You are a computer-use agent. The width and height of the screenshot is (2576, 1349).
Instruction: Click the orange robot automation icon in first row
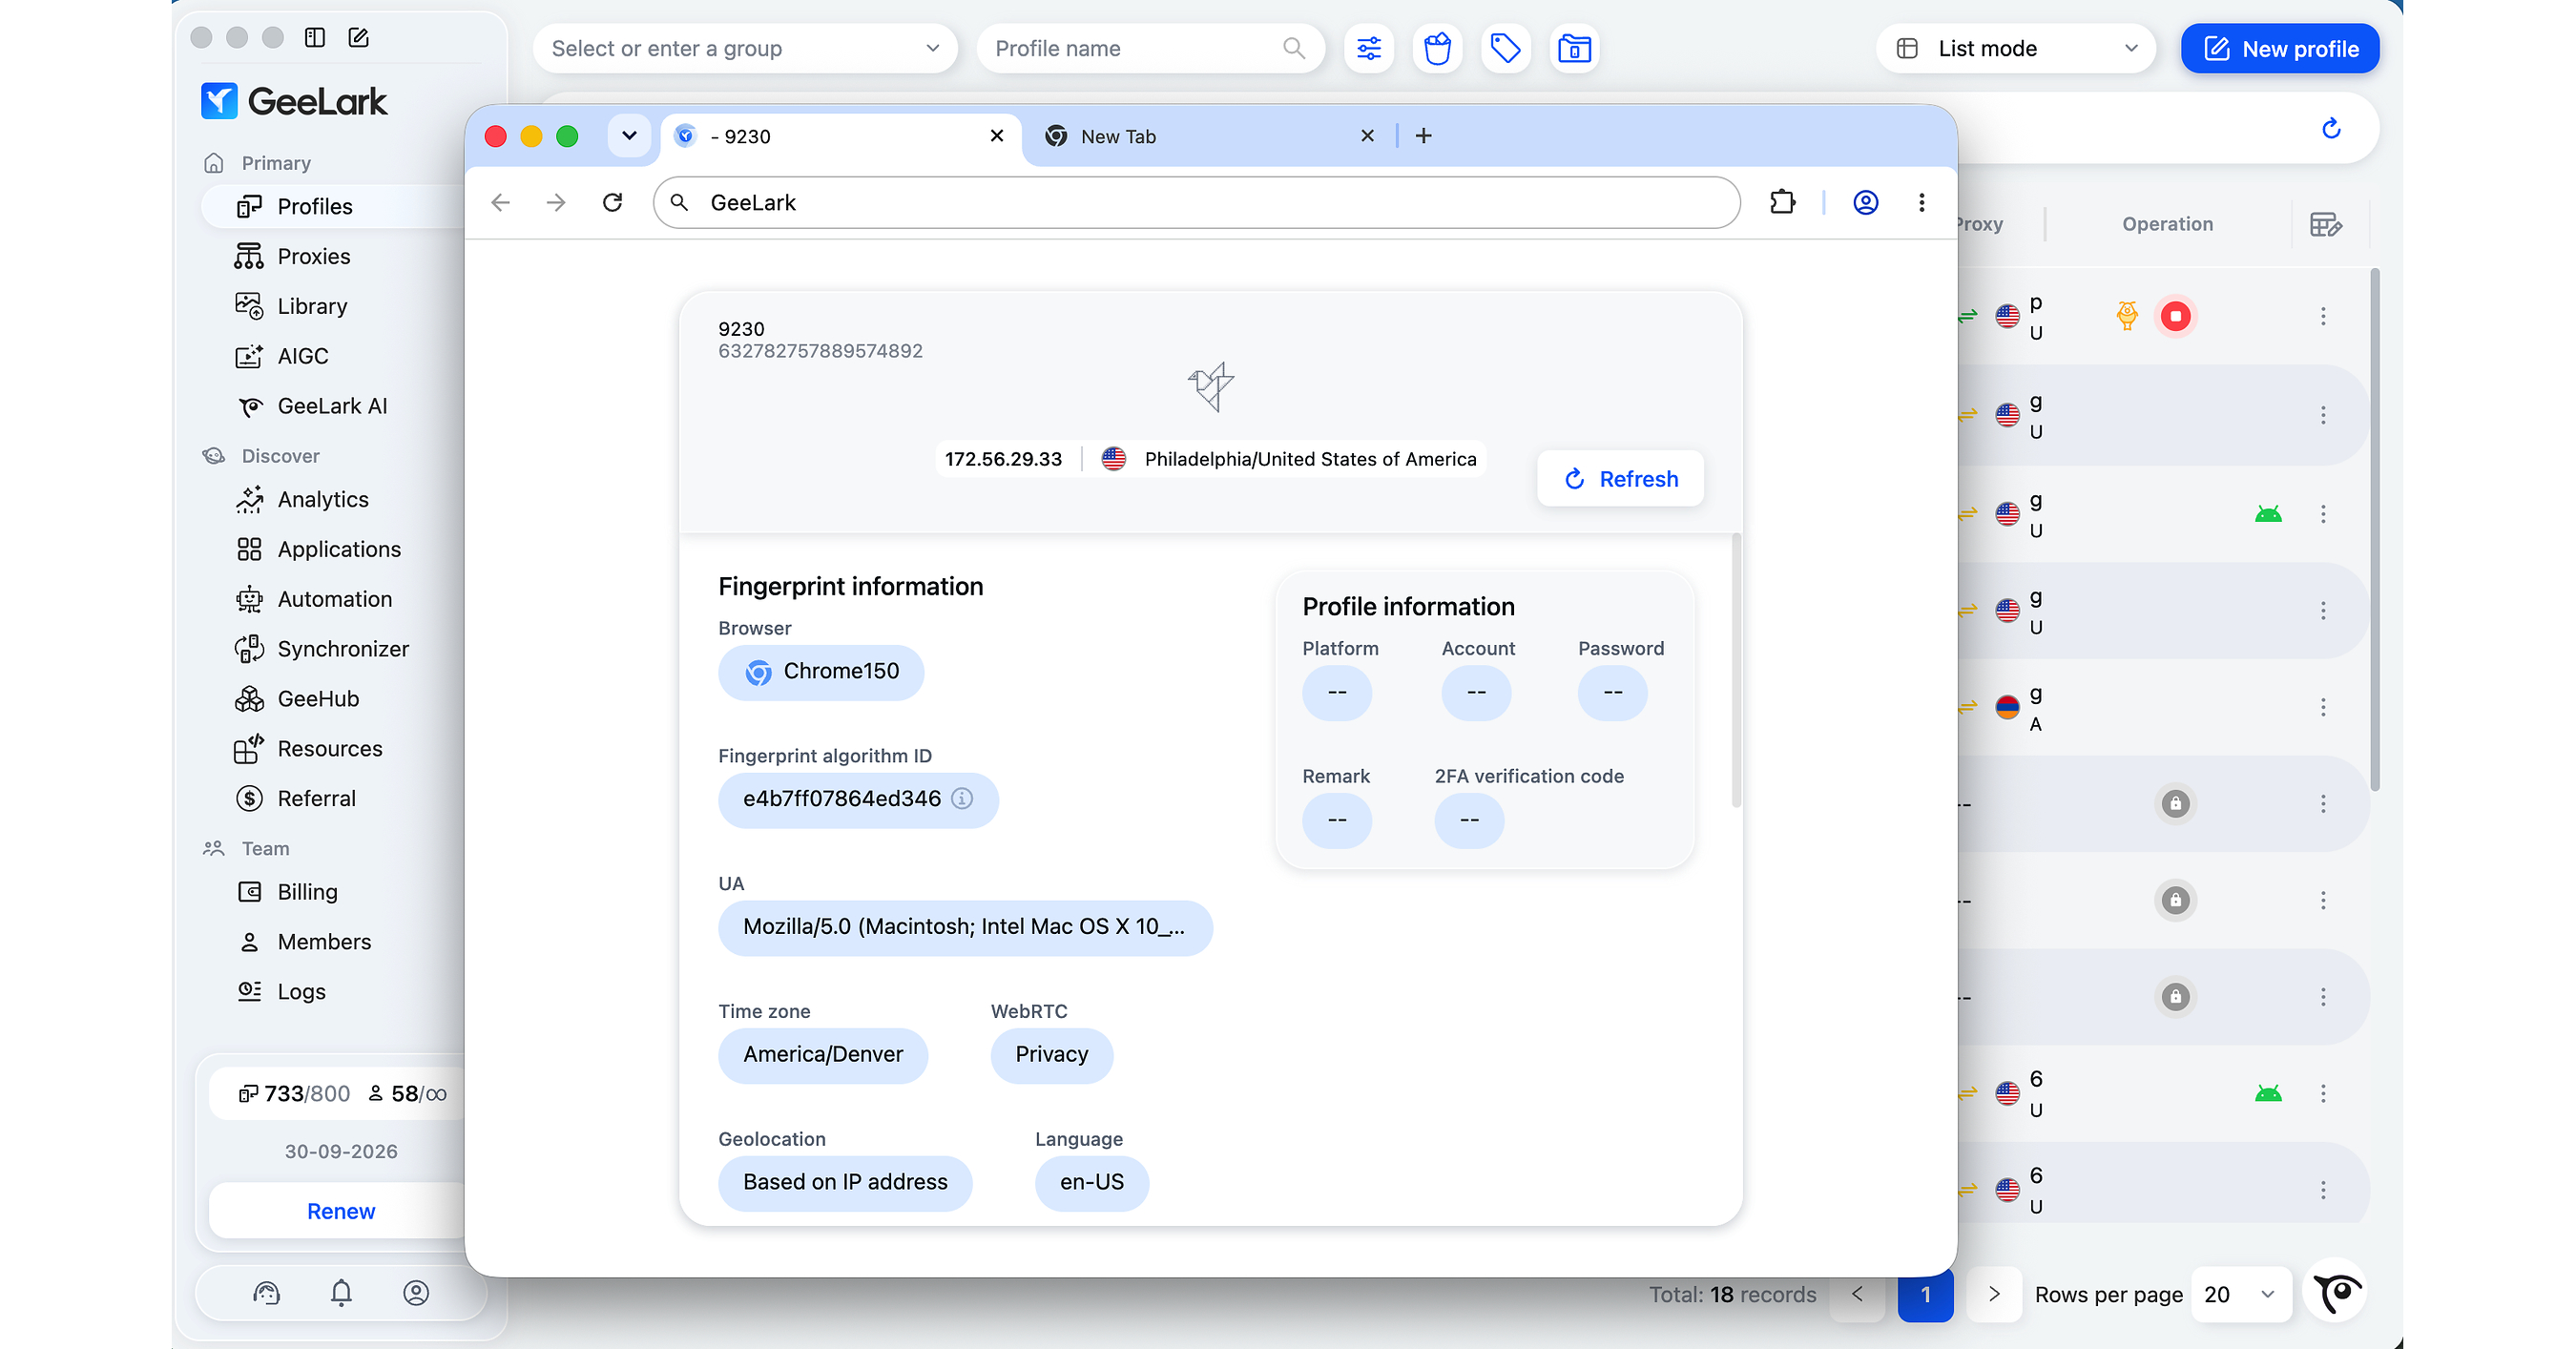click(x=2127, y=316)
